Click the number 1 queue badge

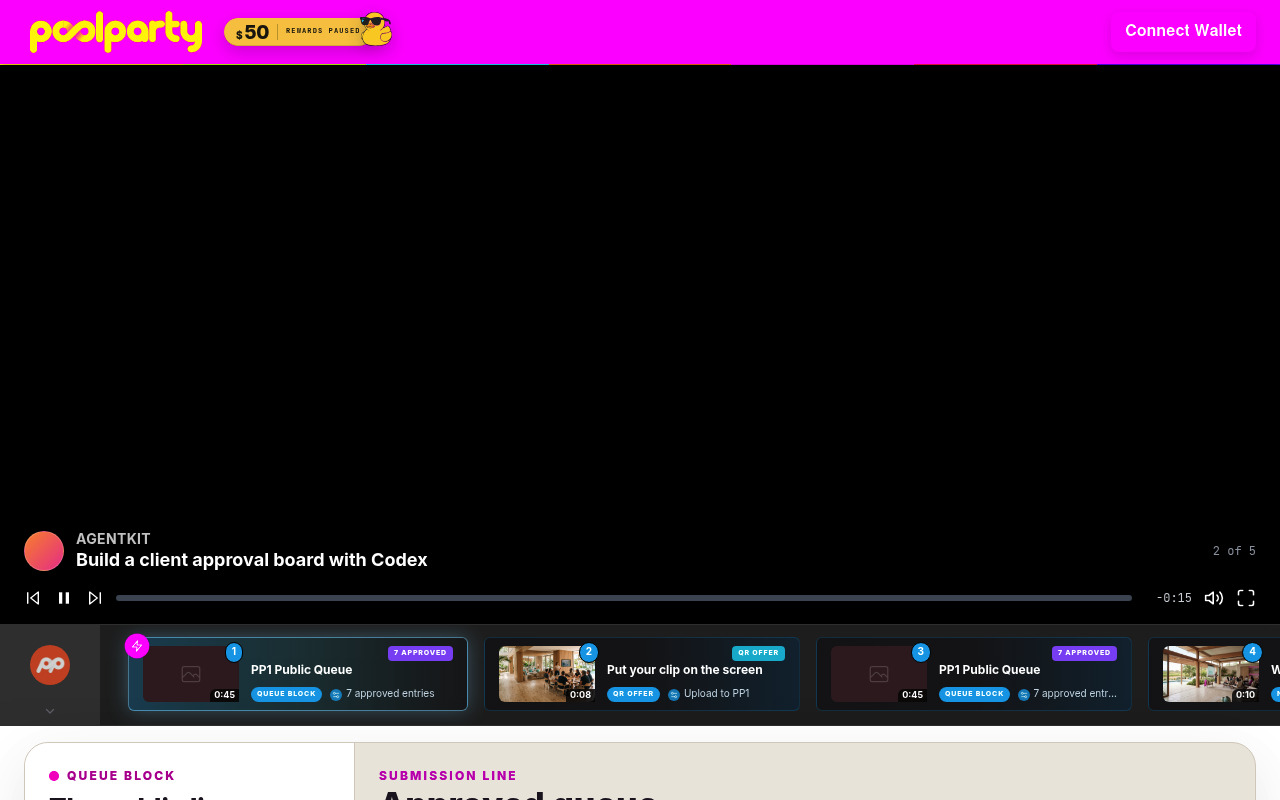pos(234,652)
